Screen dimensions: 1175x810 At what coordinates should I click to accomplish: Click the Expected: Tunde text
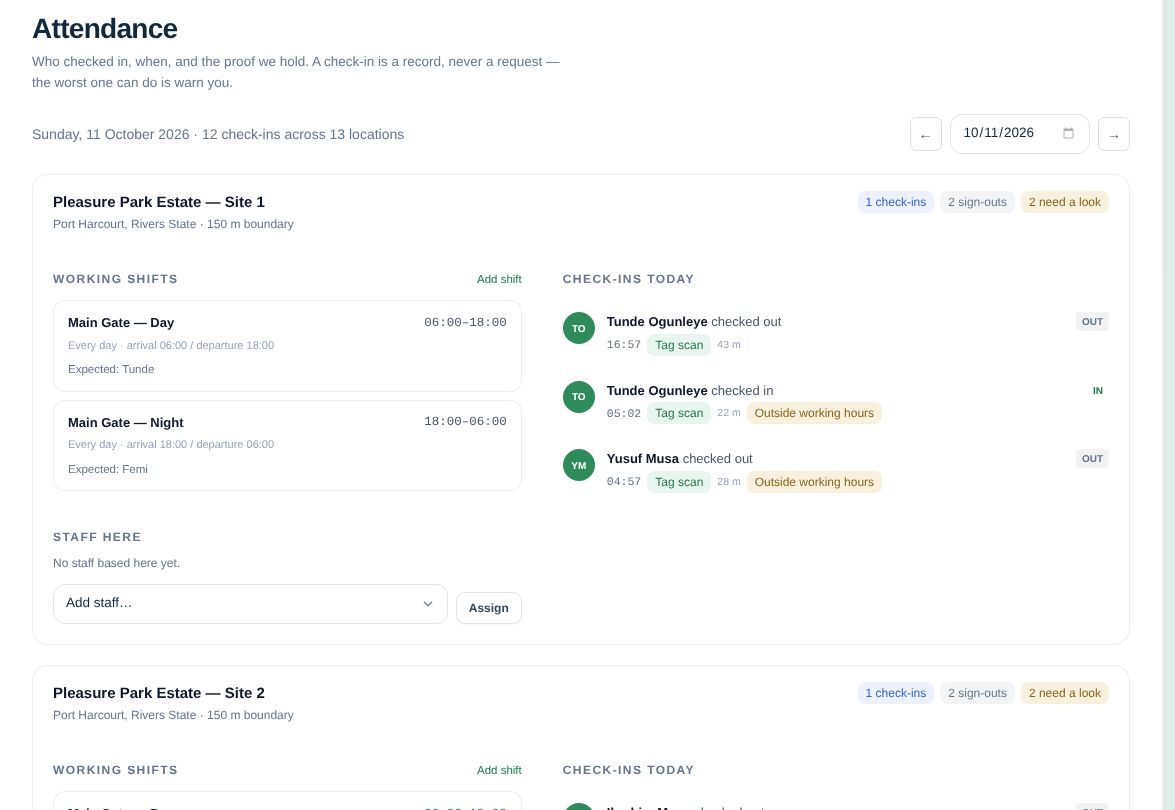(x=111, y=369)
